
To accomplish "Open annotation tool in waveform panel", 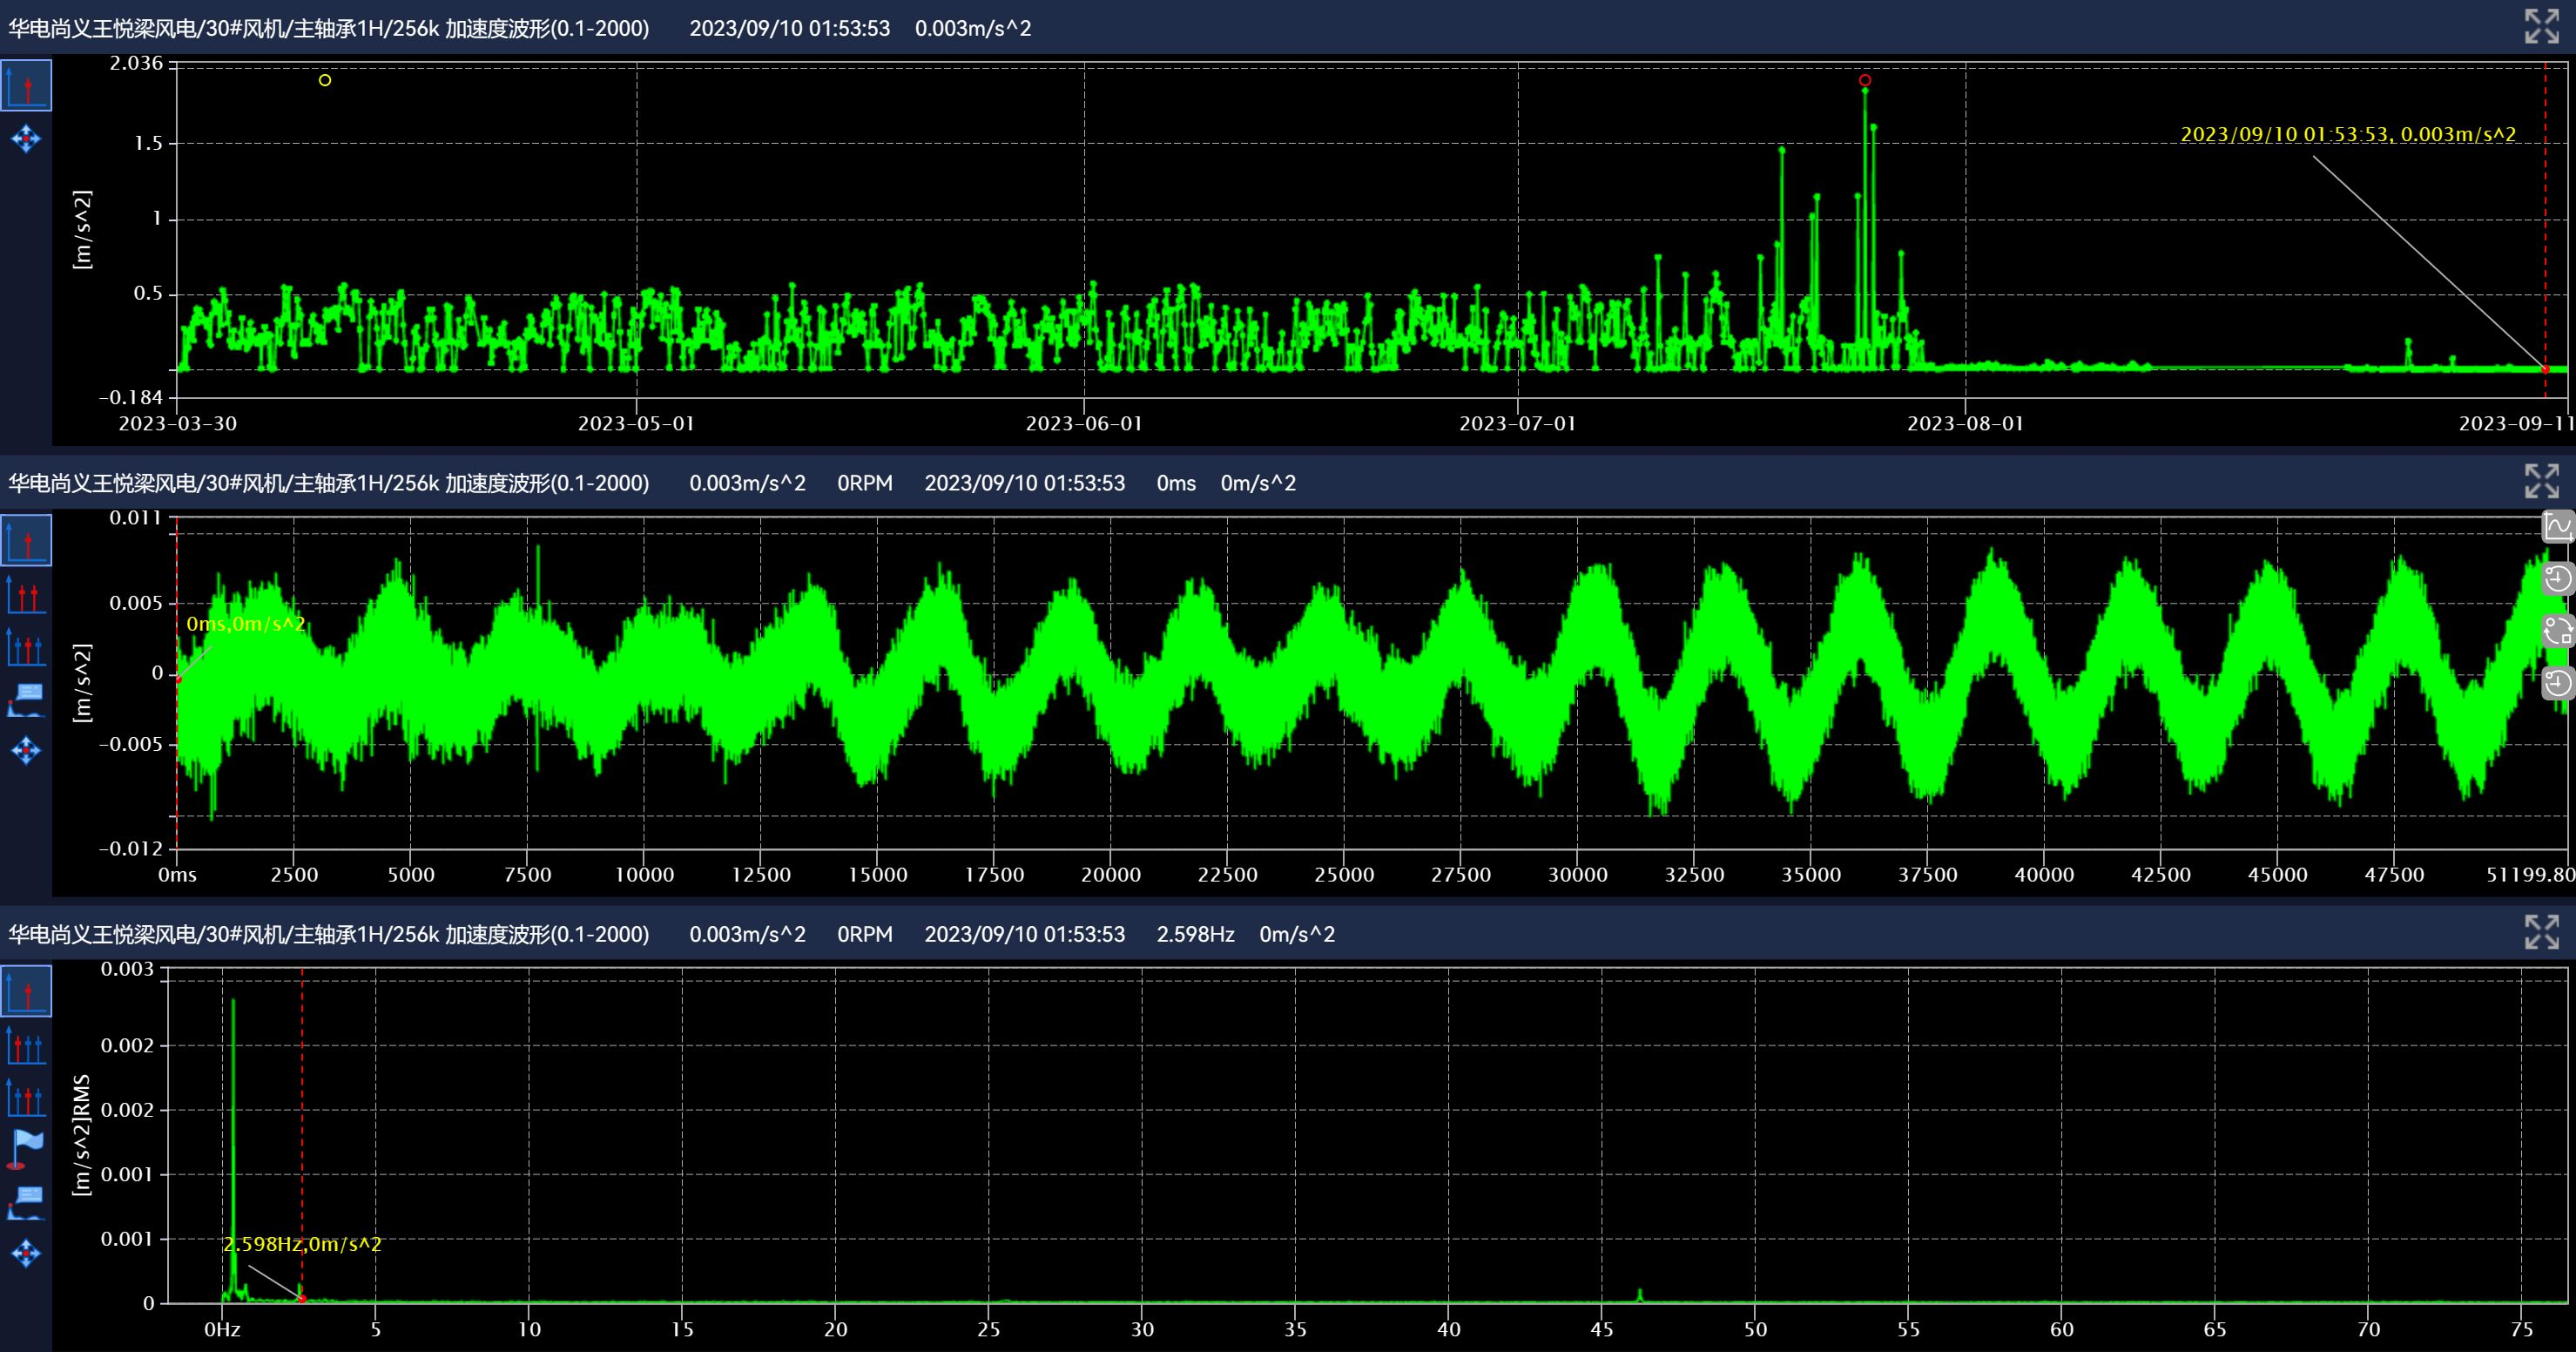I will [x=26, y=699].
